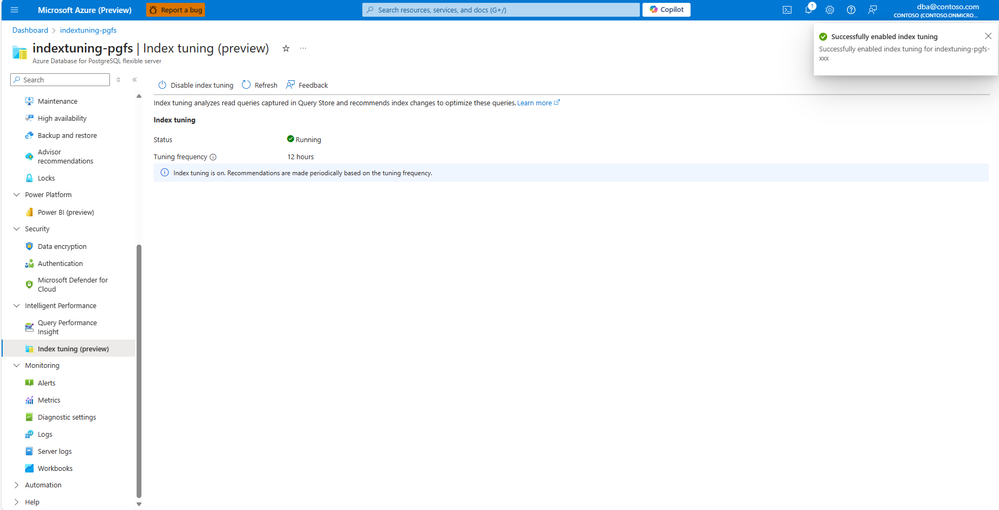
Task: Open Diagnostic settings menu item
Action: [x=68, y=417]
